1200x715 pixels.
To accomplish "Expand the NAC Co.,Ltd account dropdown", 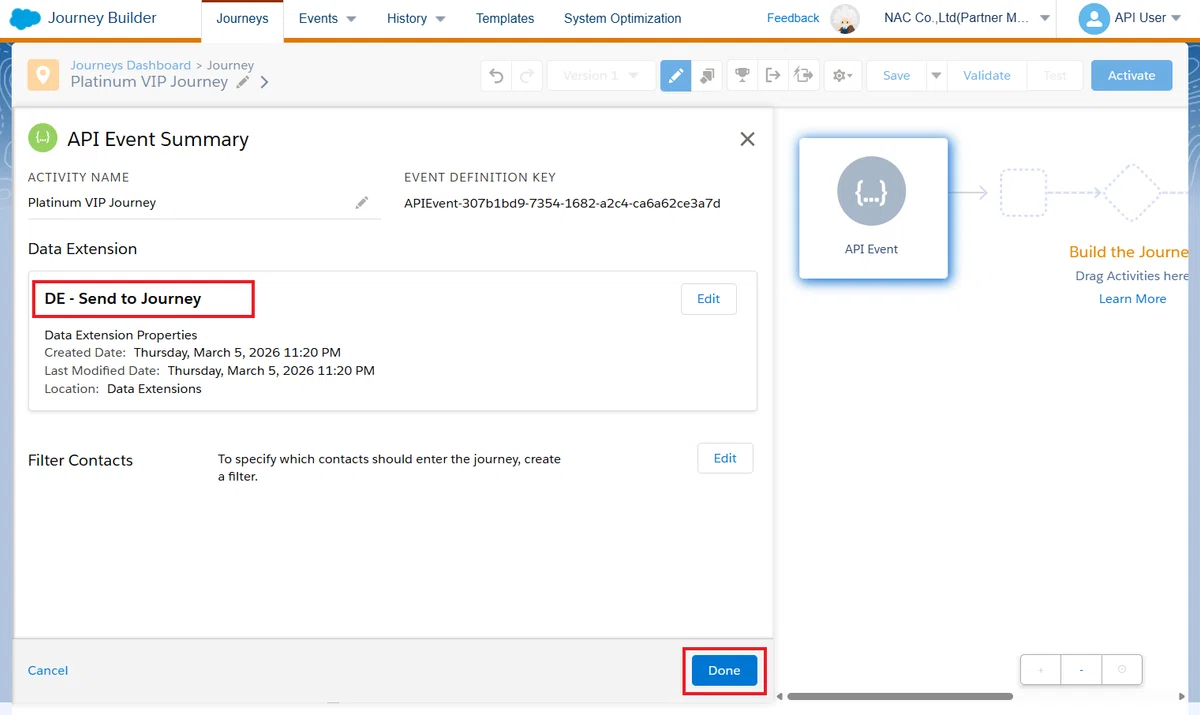I will tap(1044, 18).
